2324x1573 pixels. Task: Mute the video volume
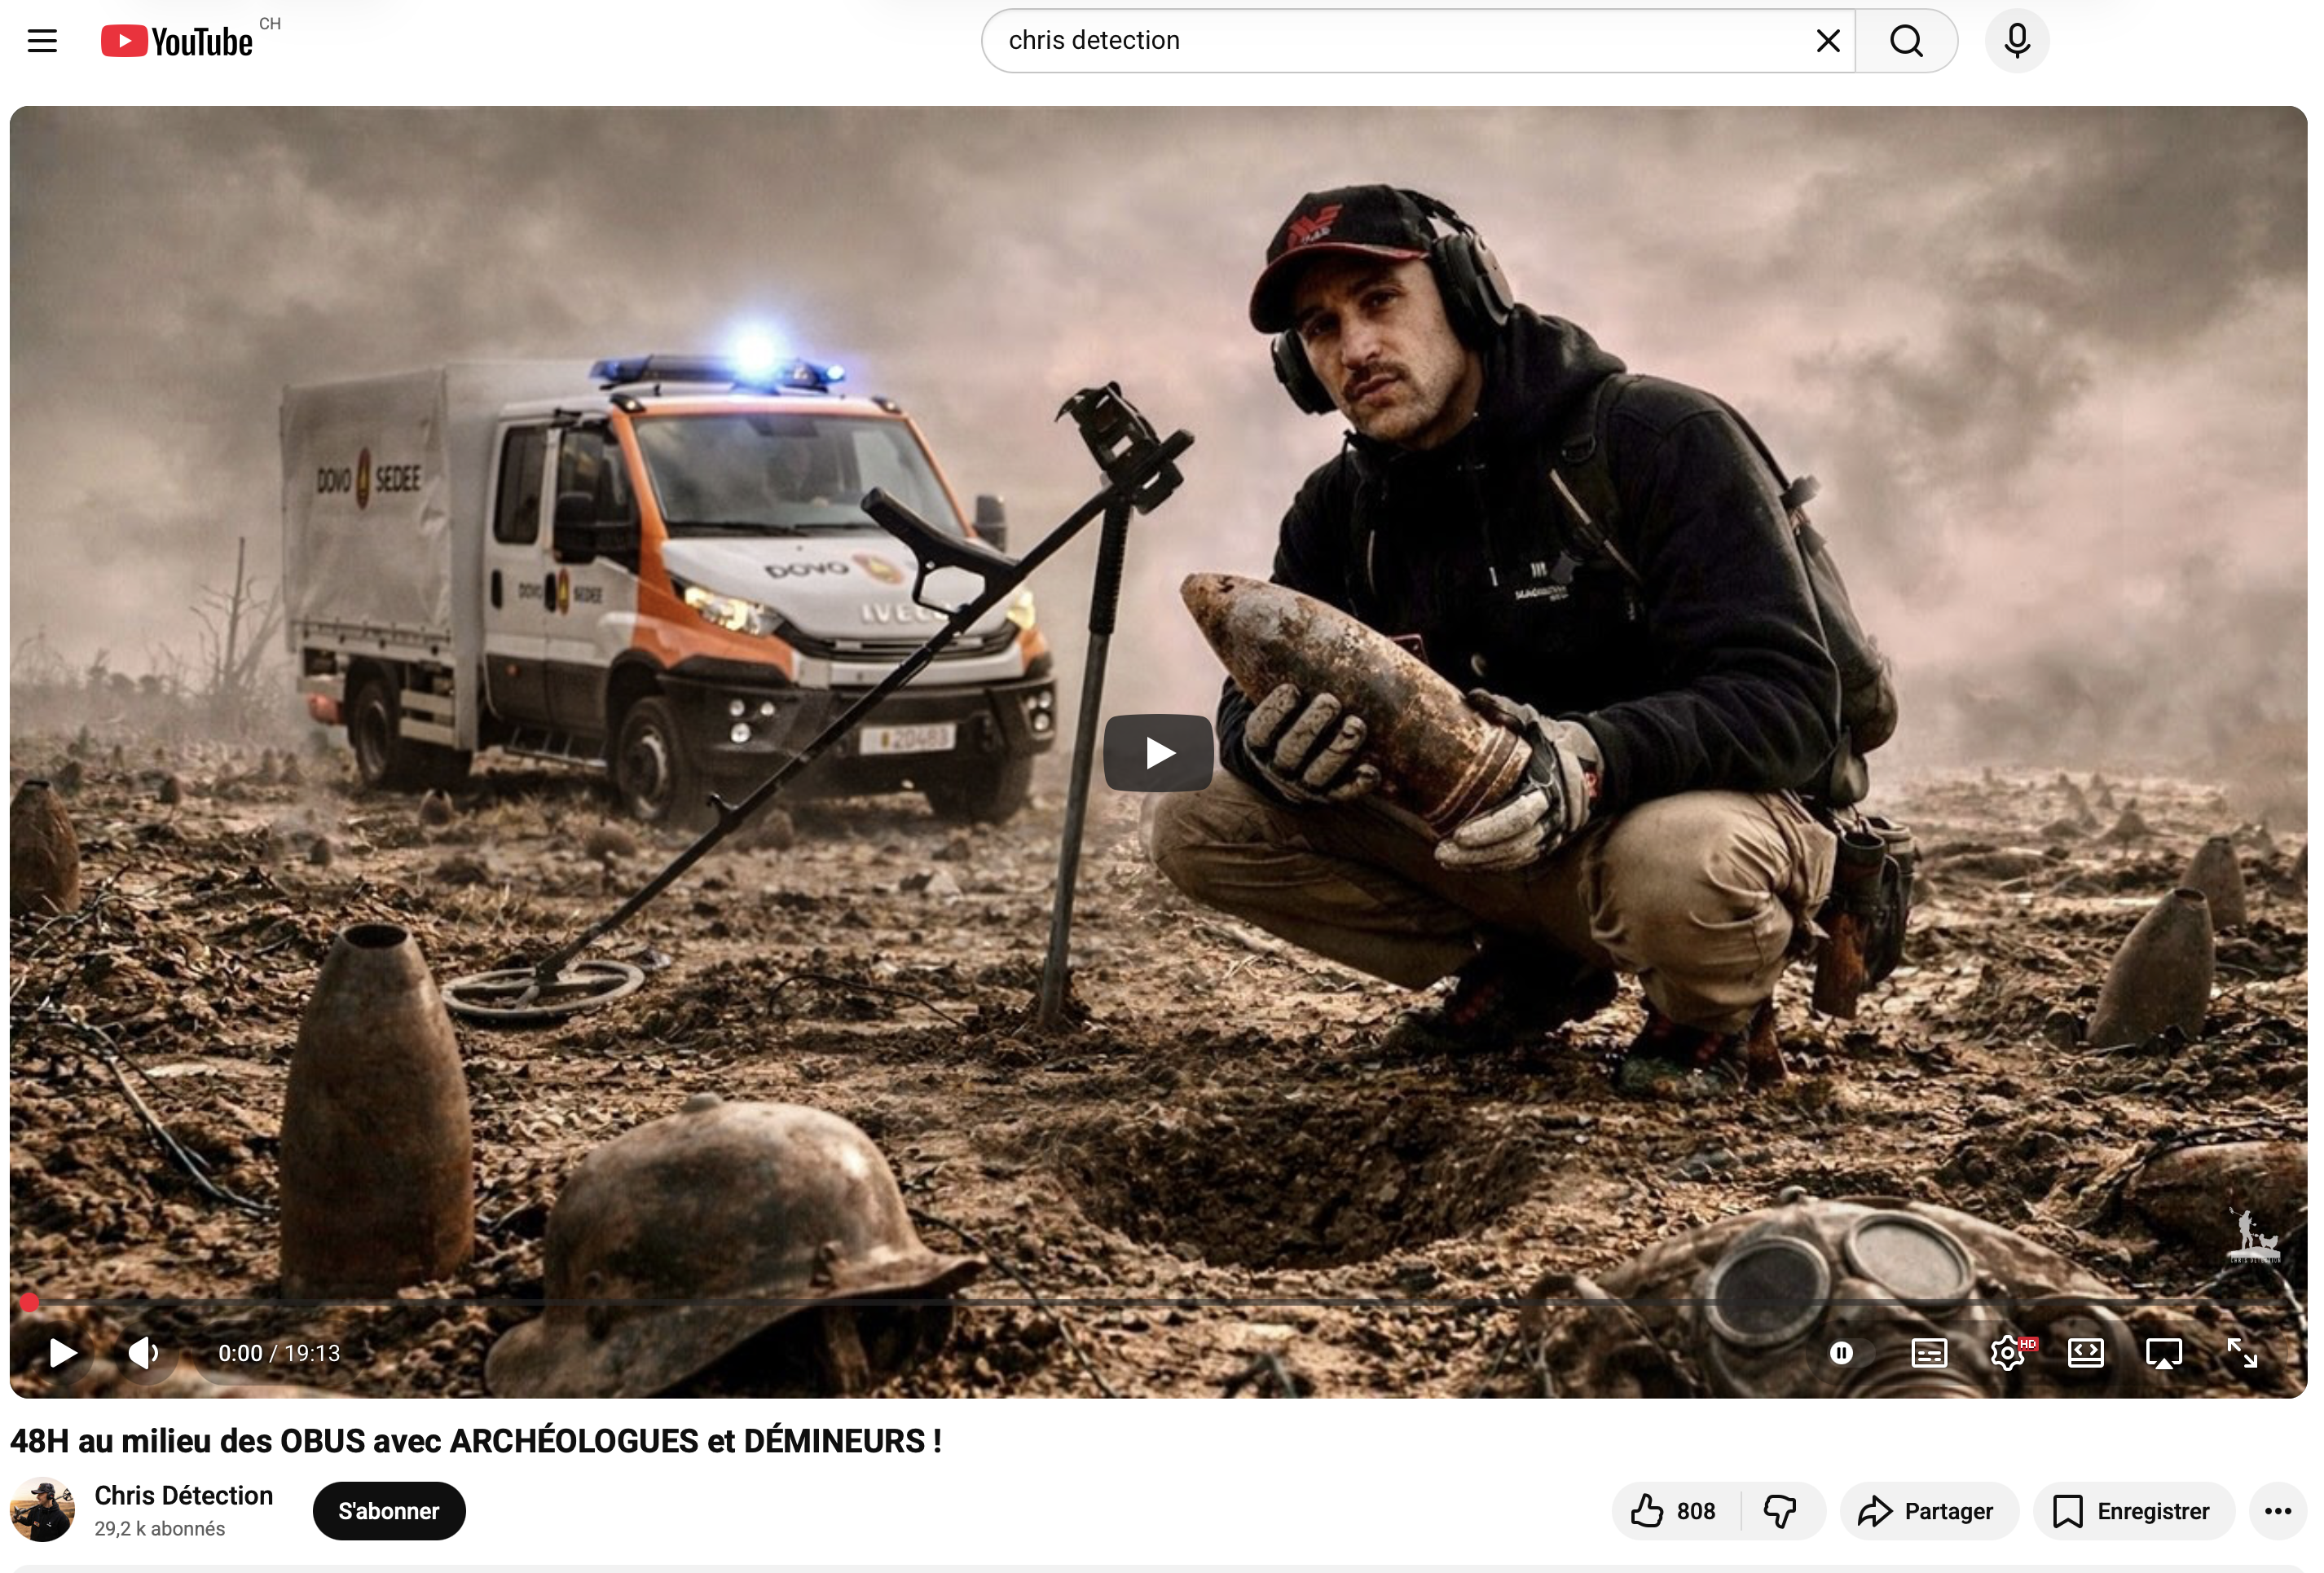click(144, 1353)
